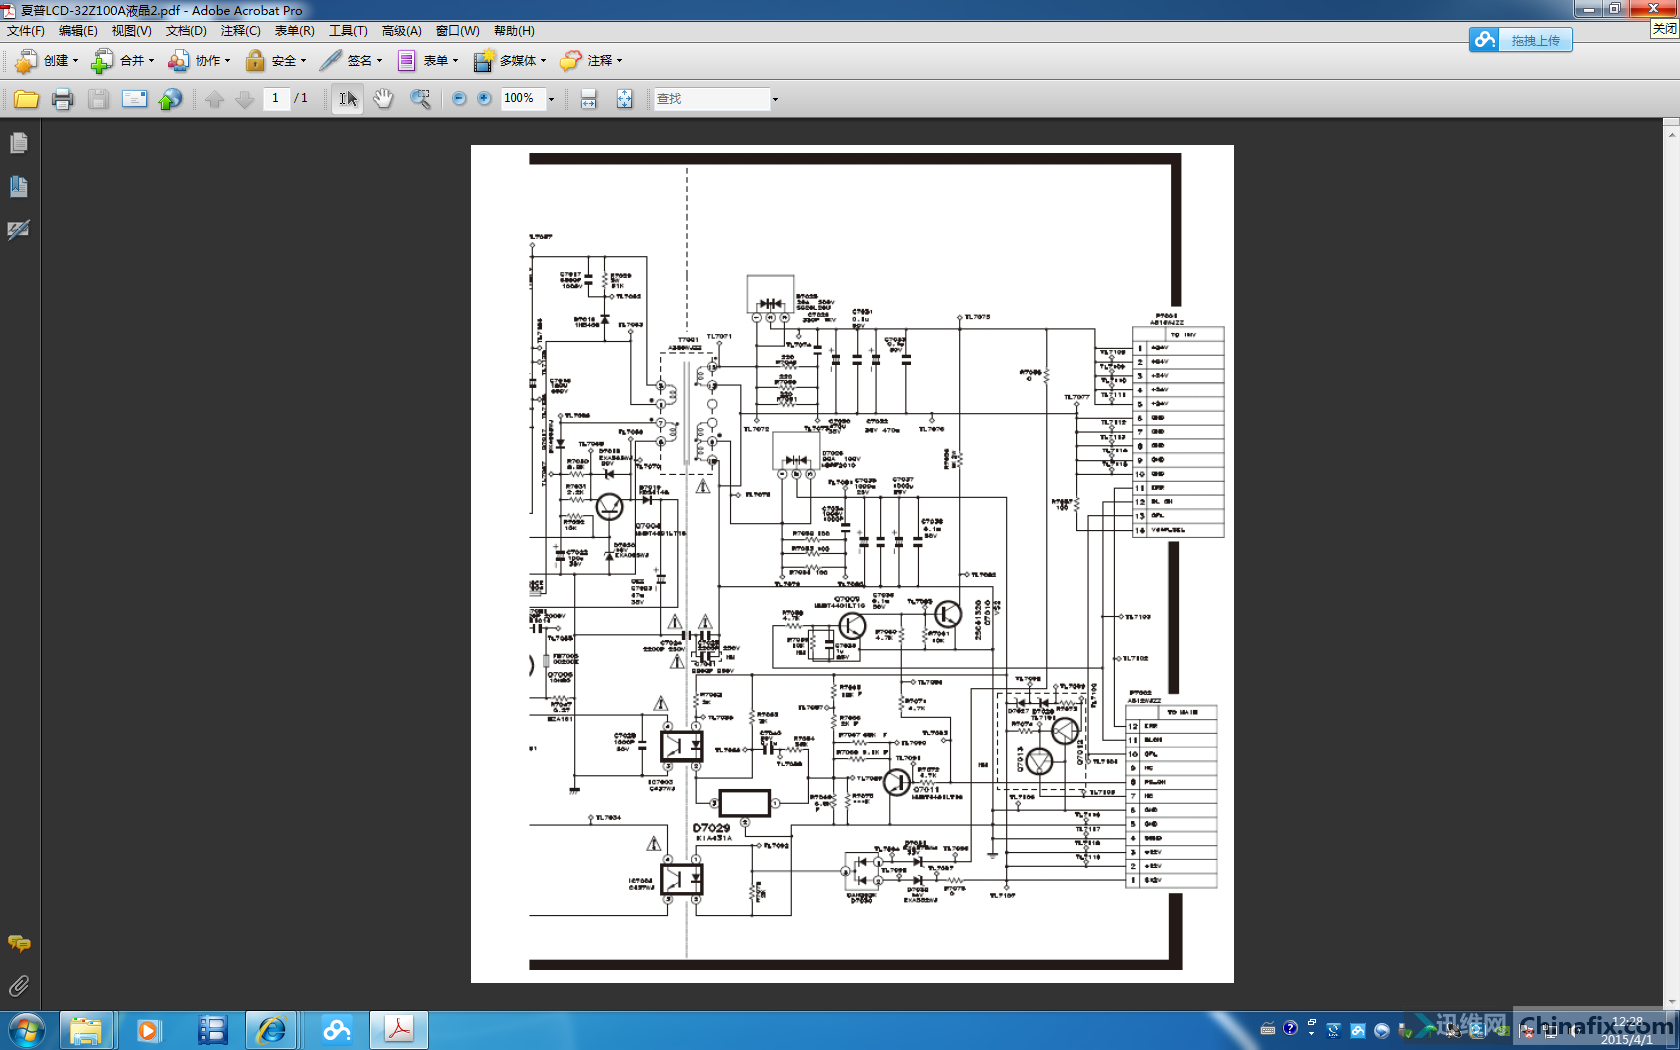Image resolution: width=1680 pixels, height=1050 pixels.
Task: Go to previous page arrow
Action: (214, 99)
